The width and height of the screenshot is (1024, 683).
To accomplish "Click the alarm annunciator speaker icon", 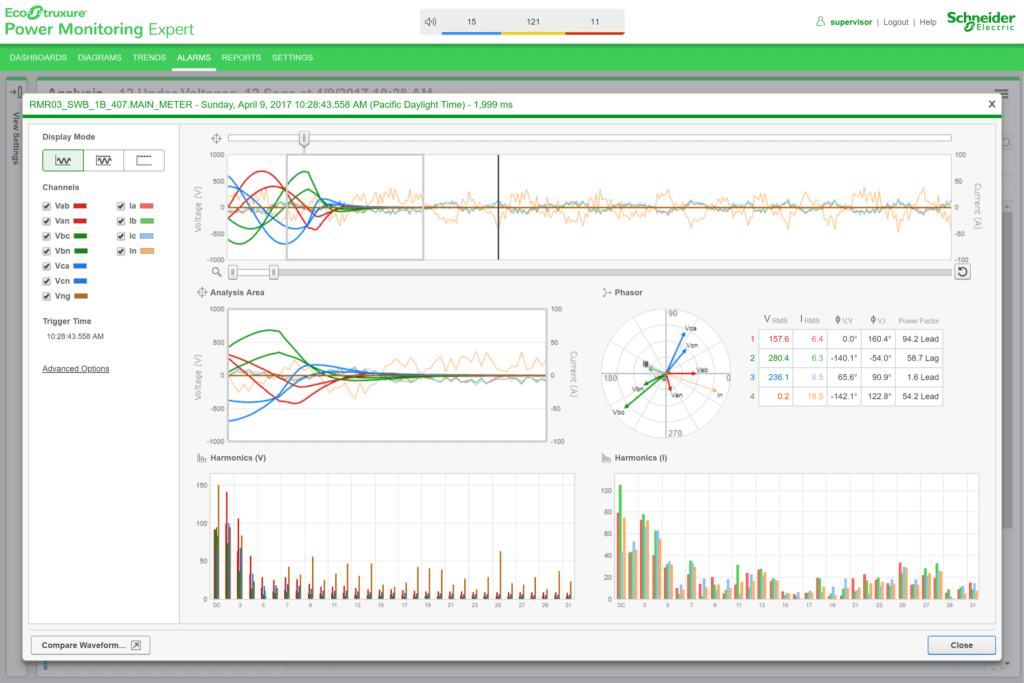I will coord(431,20).
